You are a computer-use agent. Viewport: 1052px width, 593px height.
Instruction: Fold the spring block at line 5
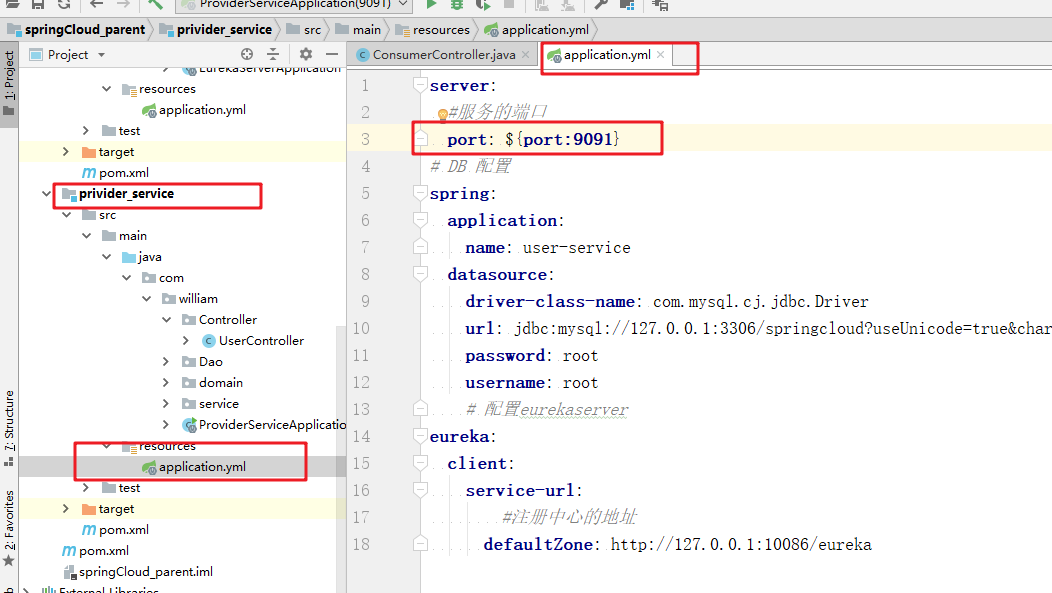coord(420,193)
